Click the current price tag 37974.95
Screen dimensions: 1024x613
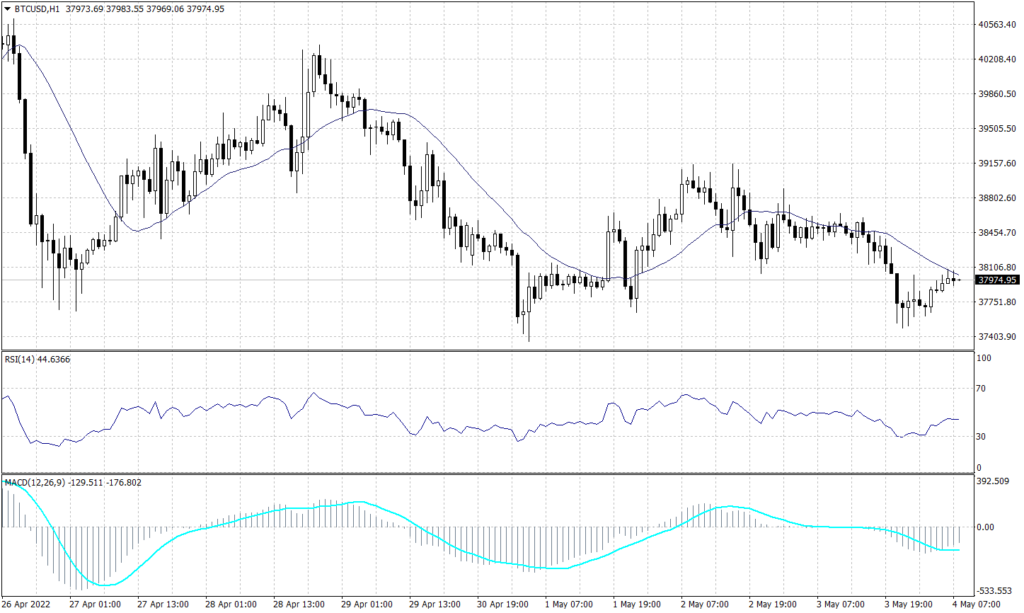995,281
